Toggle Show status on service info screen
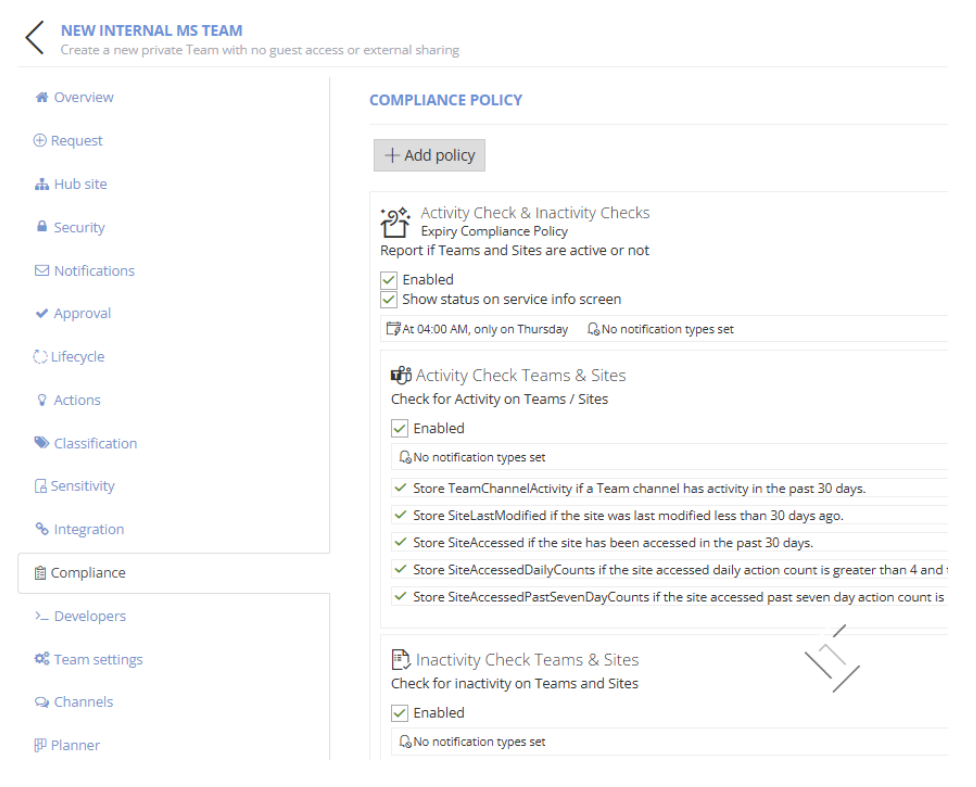 click(389, 299)
